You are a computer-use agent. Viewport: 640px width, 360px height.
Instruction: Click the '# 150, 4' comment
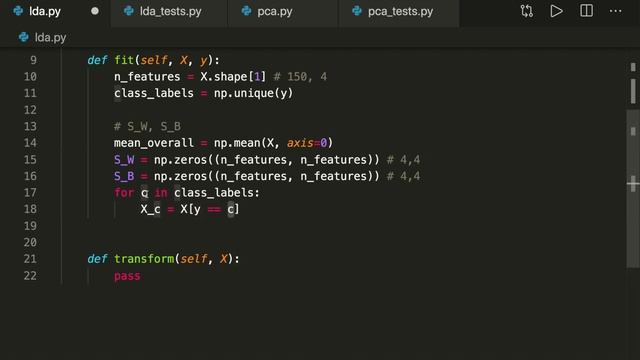[300, 77]
